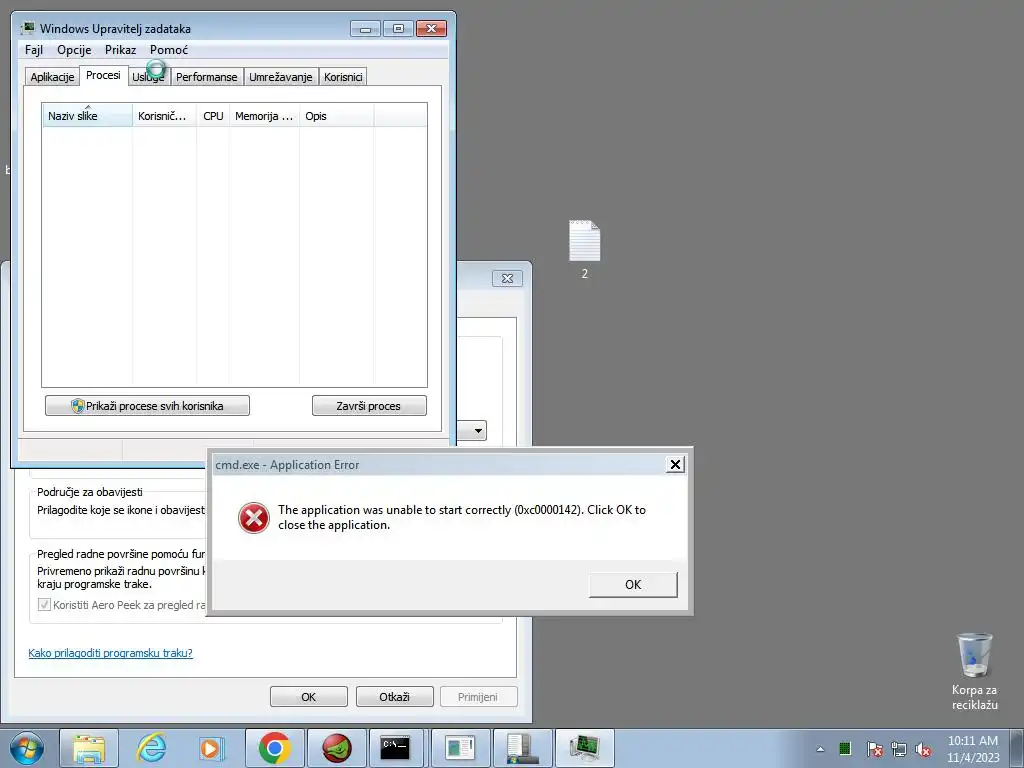The height and width of the screenshot is (768, 1024).
Task: Select the Korpa za reciklažu recycle bin
Action: 974,671
